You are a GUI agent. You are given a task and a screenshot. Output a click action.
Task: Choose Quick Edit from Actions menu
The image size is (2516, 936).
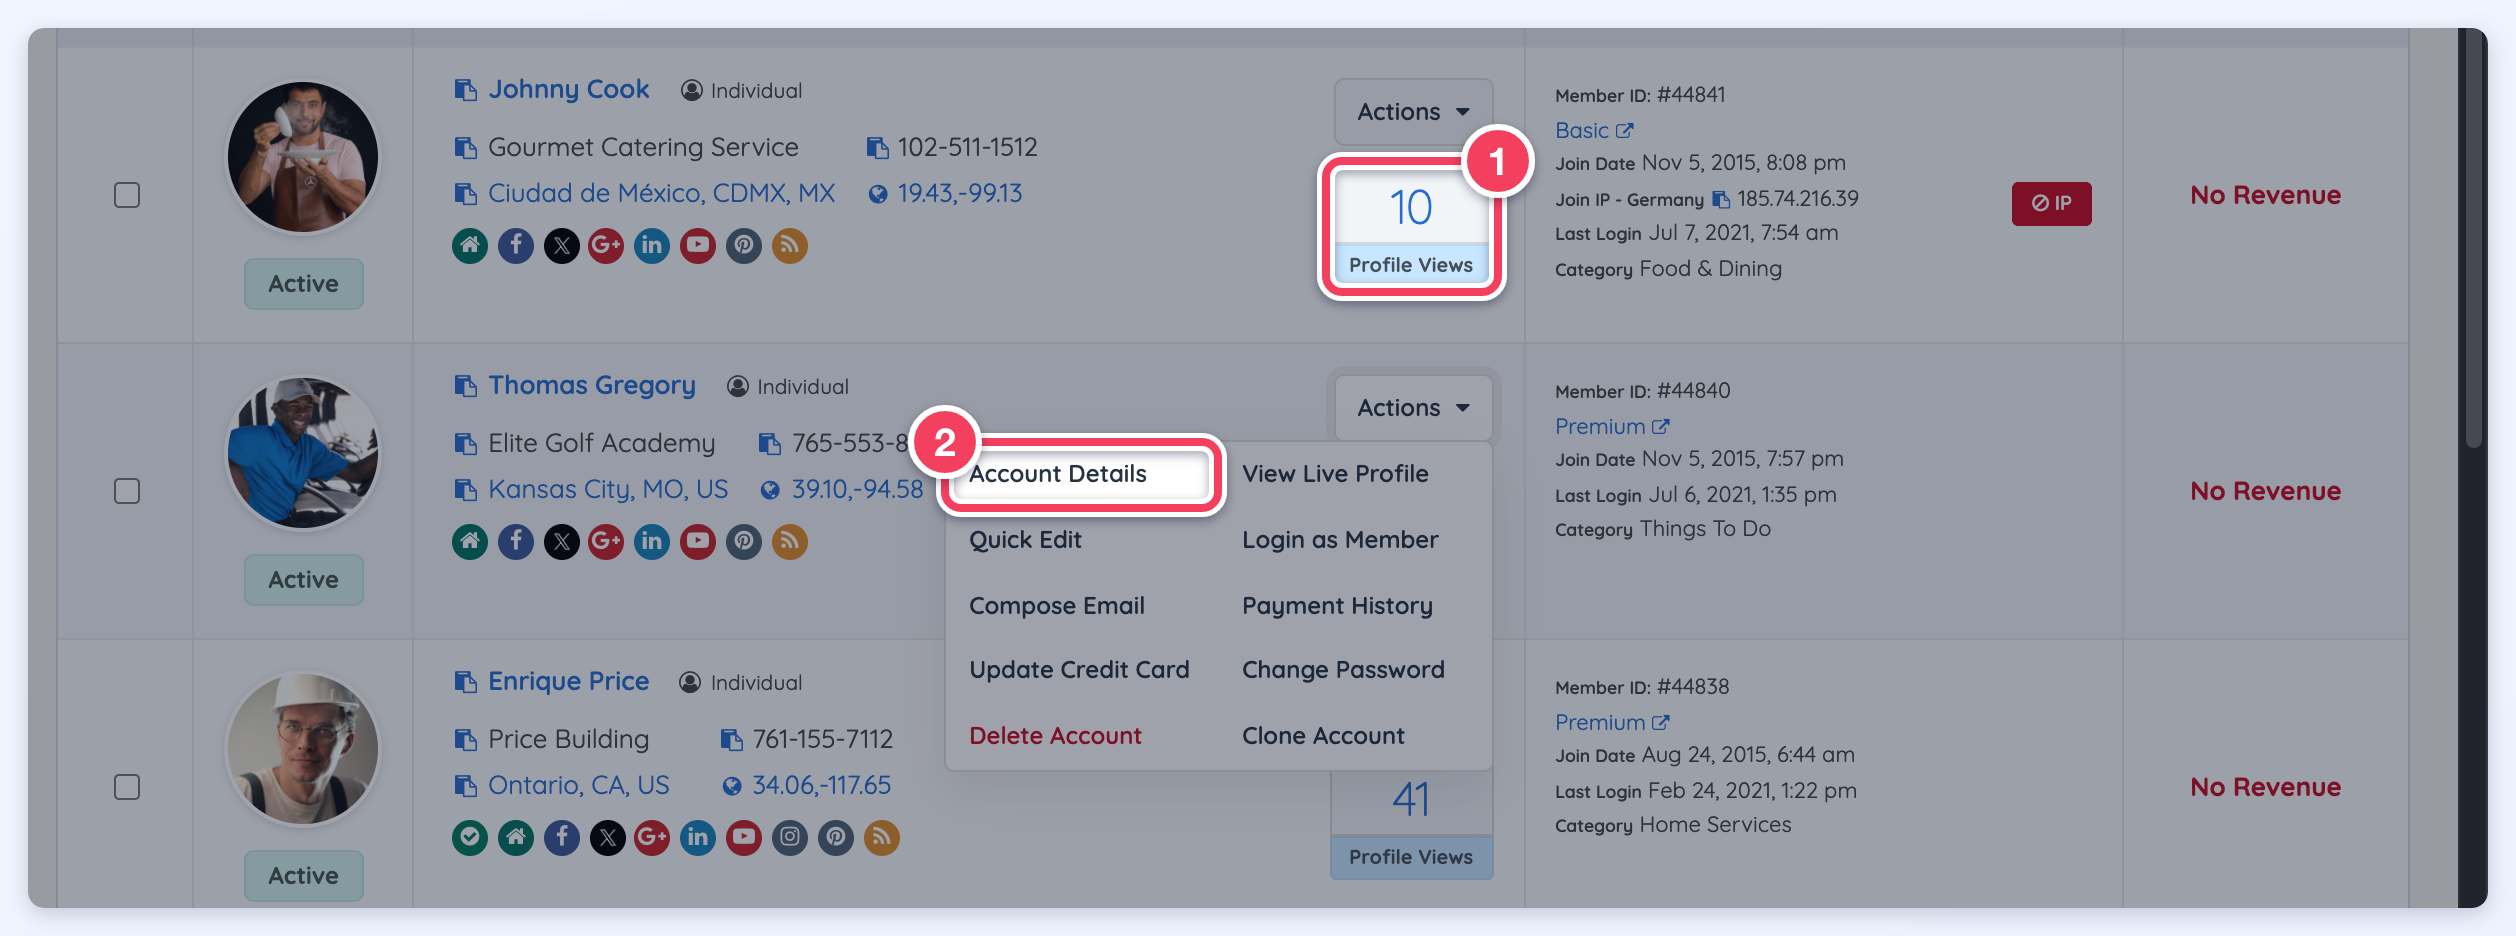pyautogui.click(x=1025, y=540)
